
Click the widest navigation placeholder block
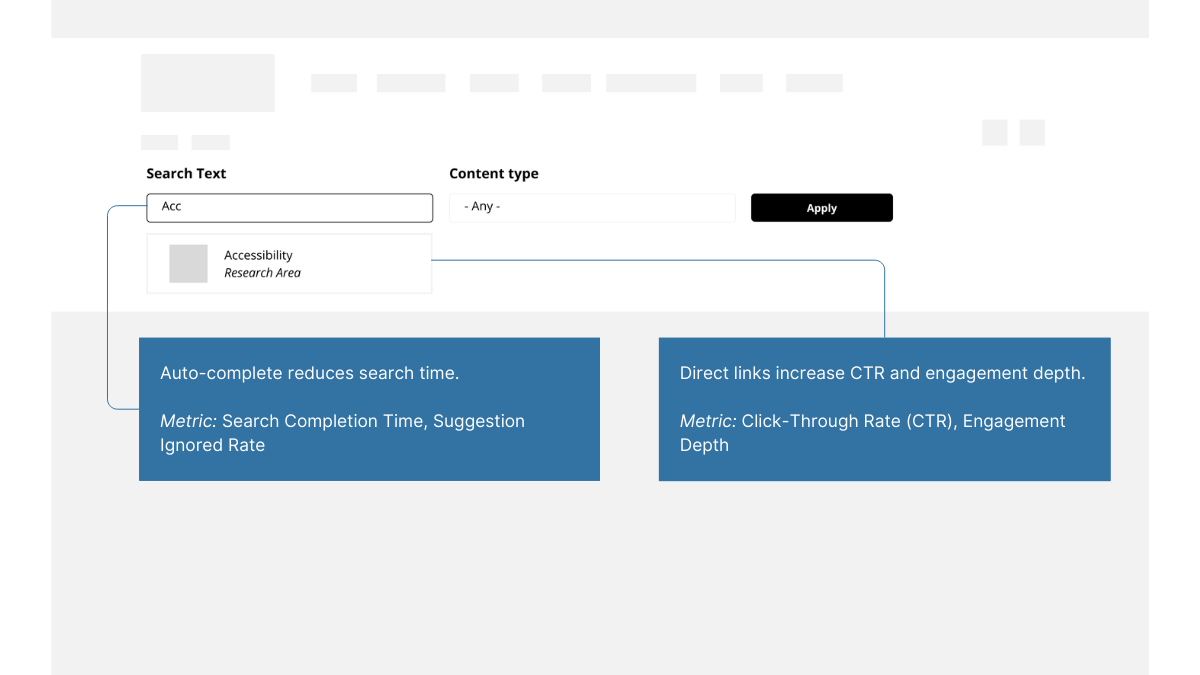(650, 82)
